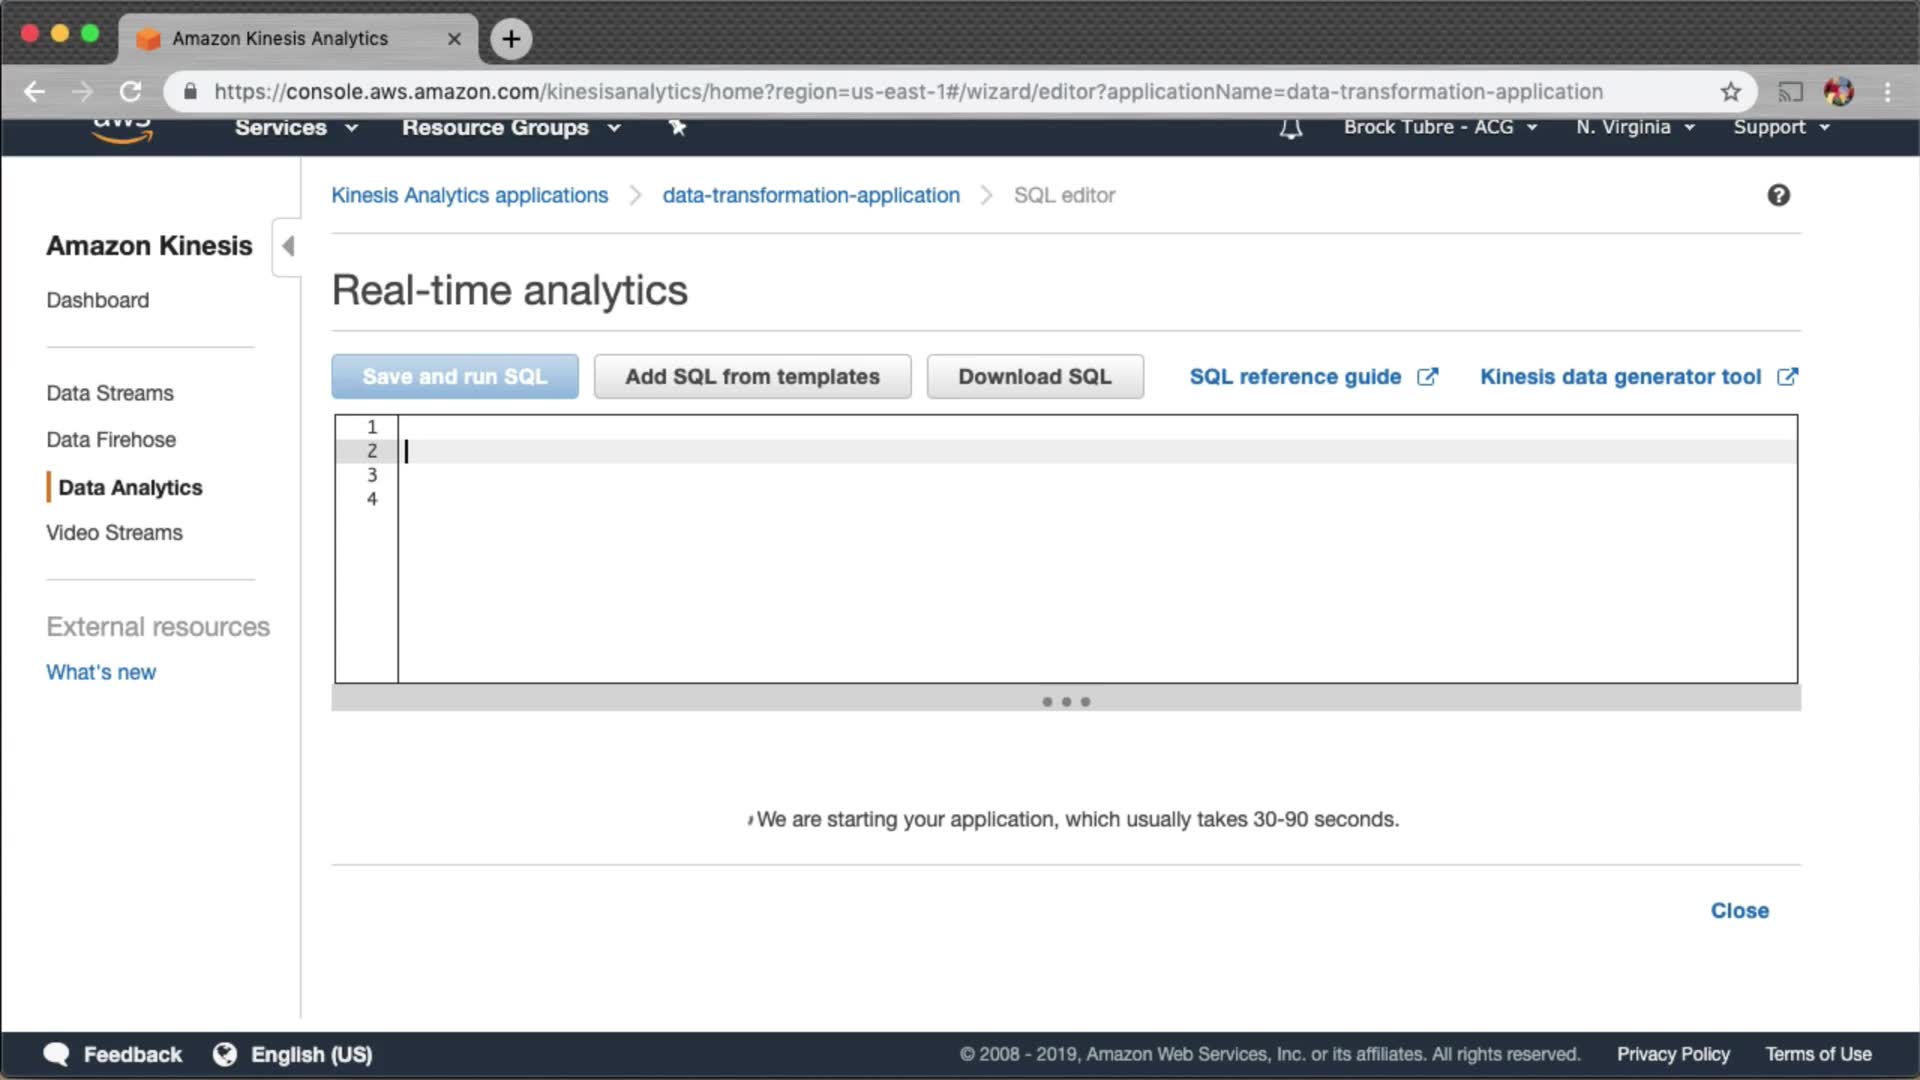Click Add SQL from templates button
Screen dimensions: 1920x1080
[x=752, y=377]
